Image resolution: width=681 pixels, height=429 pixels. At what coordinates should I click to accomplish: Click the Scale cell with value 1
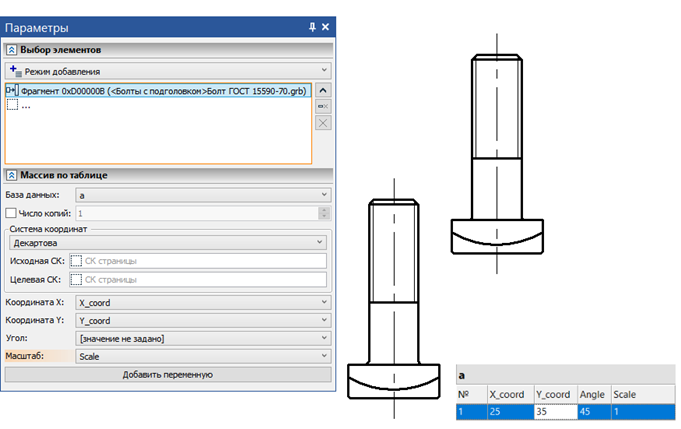tap(643, 412)
